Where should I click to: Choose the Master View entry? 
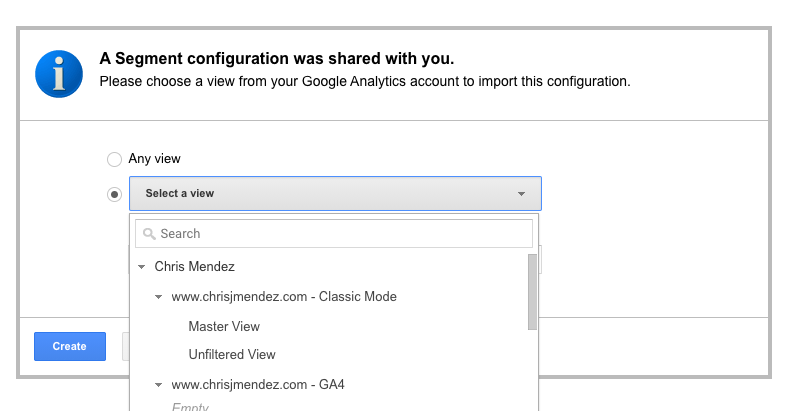pyautogui.click(x=224, y=326)
